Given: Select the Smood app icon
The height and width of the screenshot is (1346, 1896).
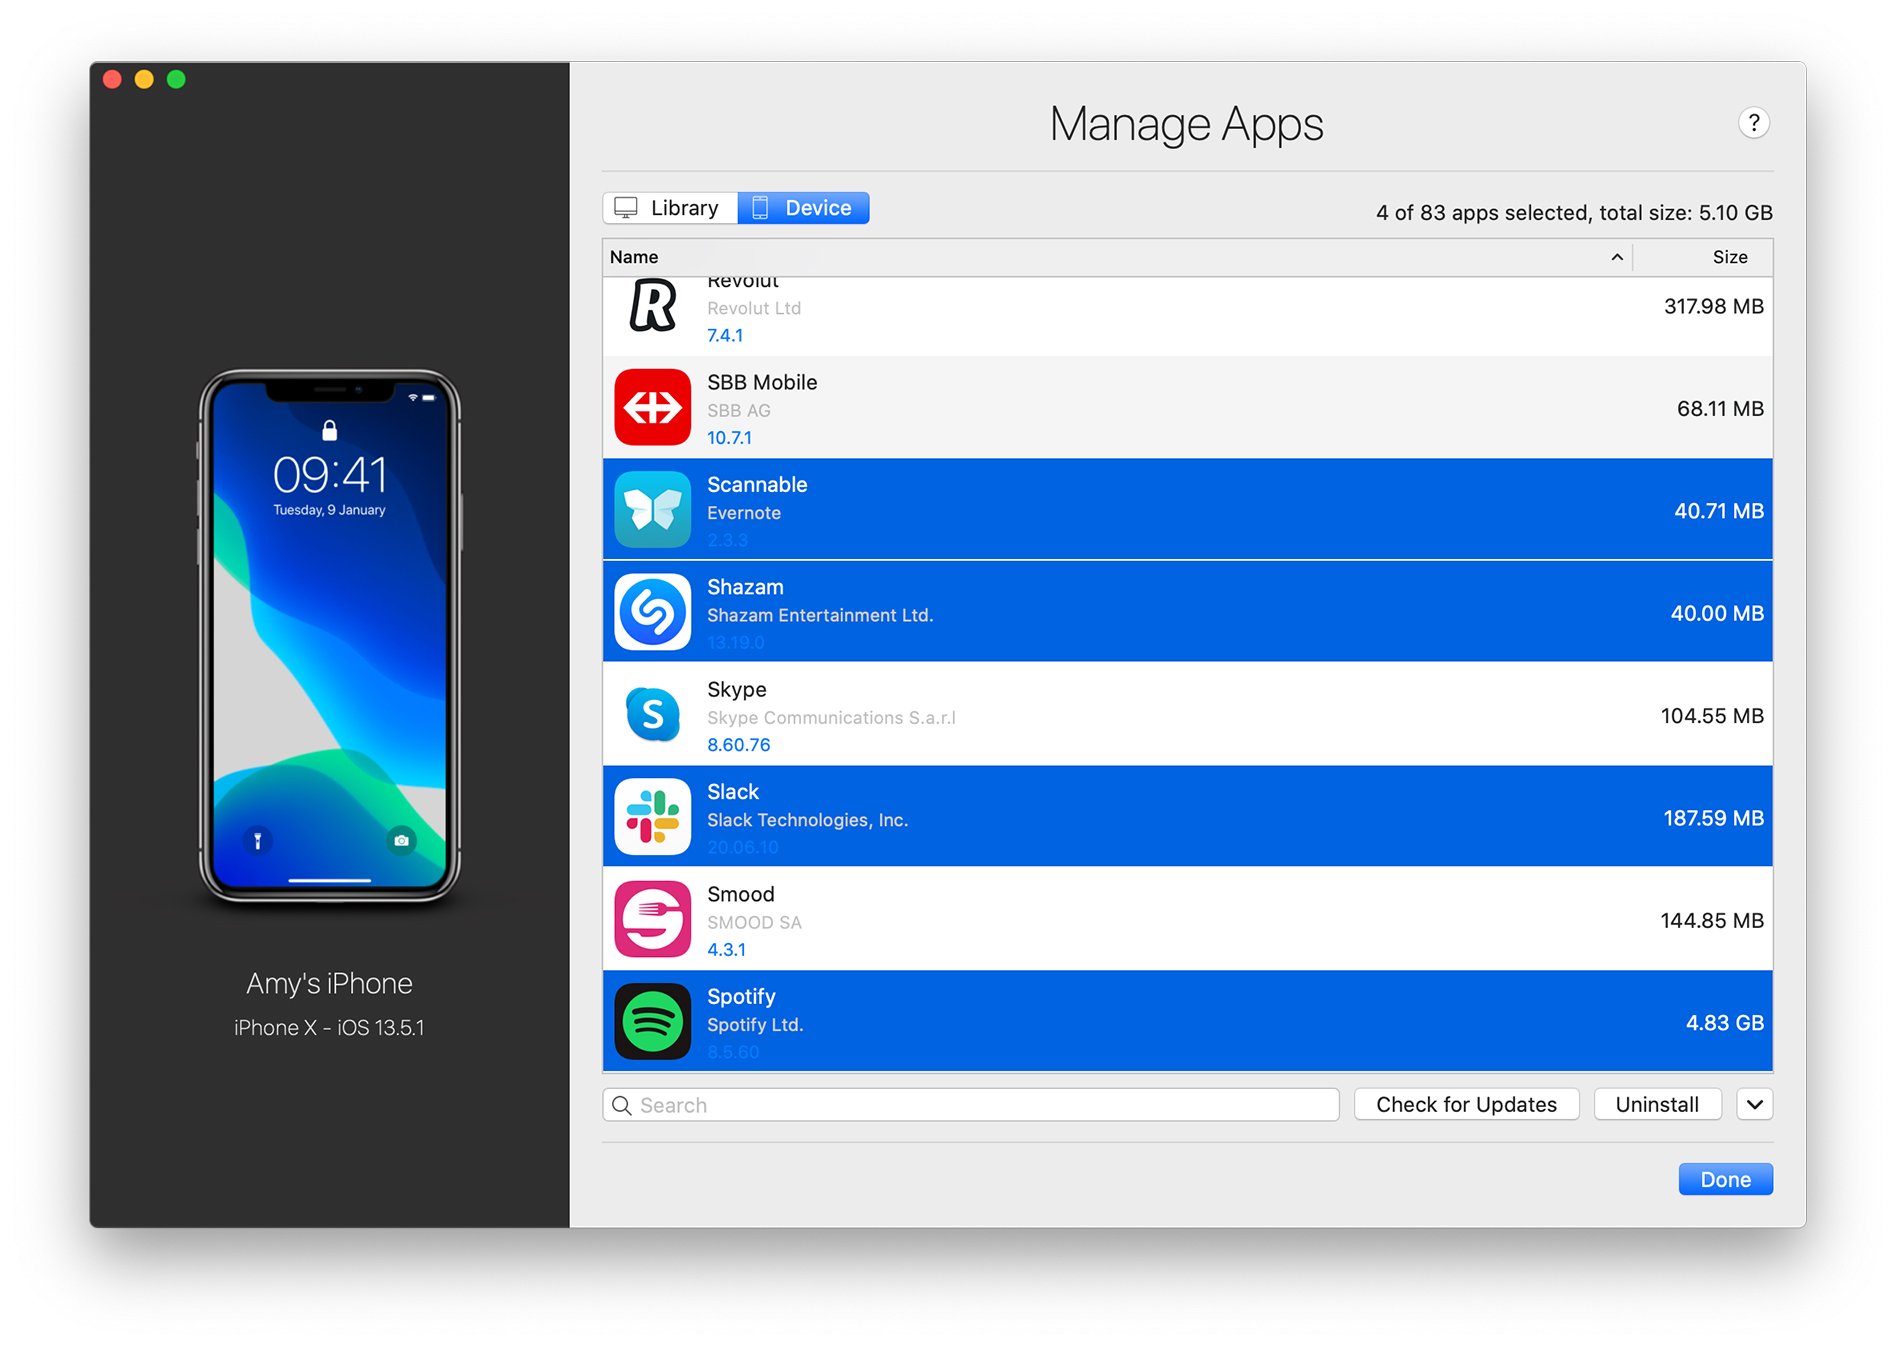Looking at the screenshot, I should click(652, 919).
